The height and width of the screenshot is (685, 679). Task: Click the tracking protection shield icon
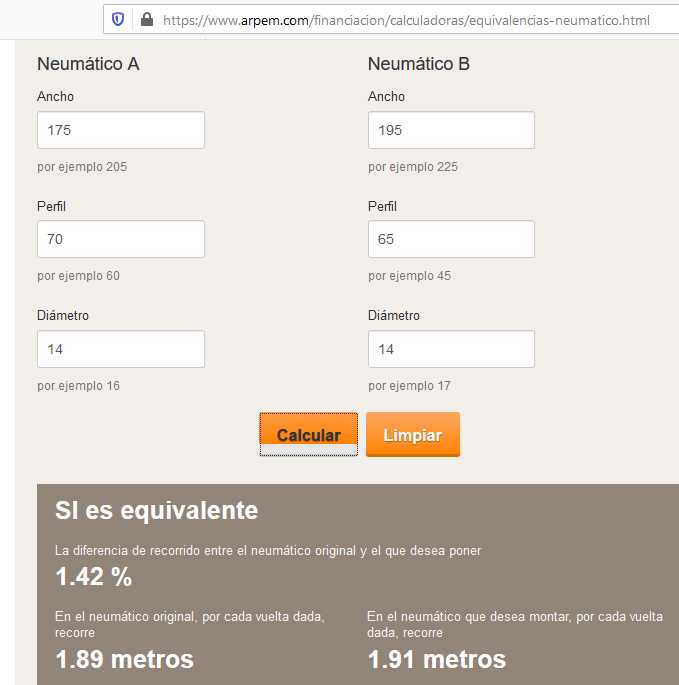(119, 19)
